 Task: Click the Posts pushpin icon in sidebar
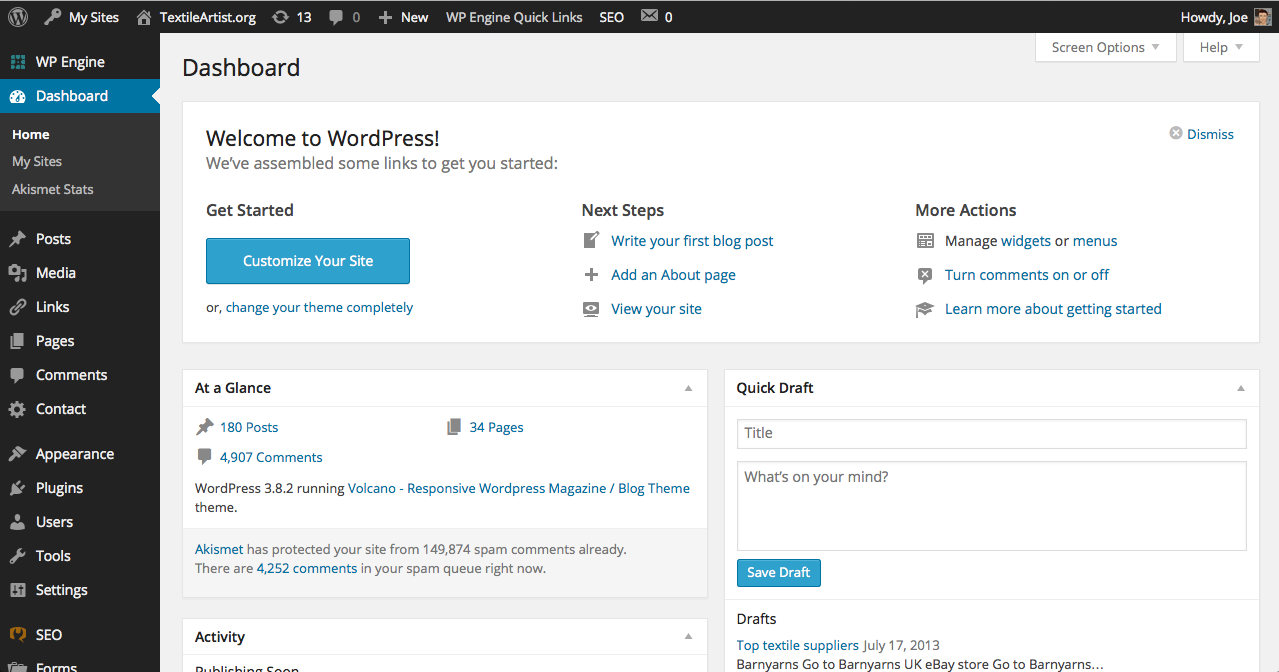click(18, 239)
